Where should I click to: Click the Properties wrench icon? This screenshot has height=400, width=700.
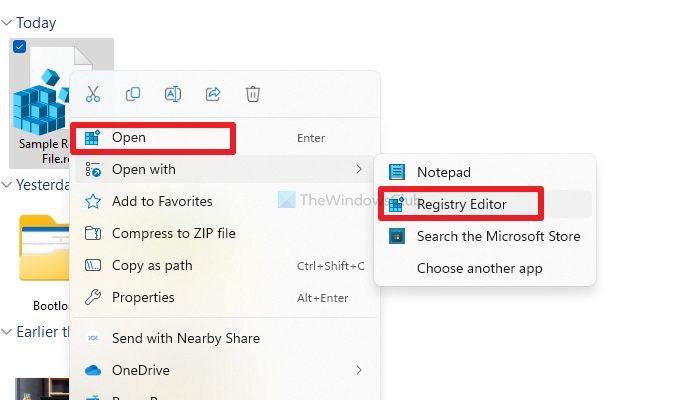(93, 297)
